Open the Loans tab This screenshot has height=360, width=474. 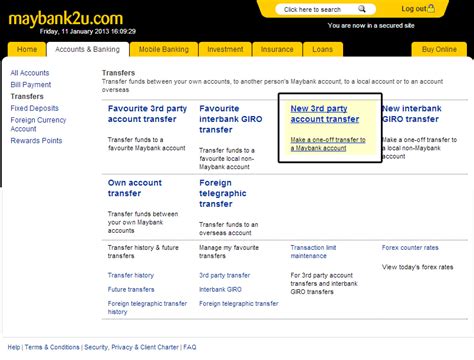(x=322, y=49)
